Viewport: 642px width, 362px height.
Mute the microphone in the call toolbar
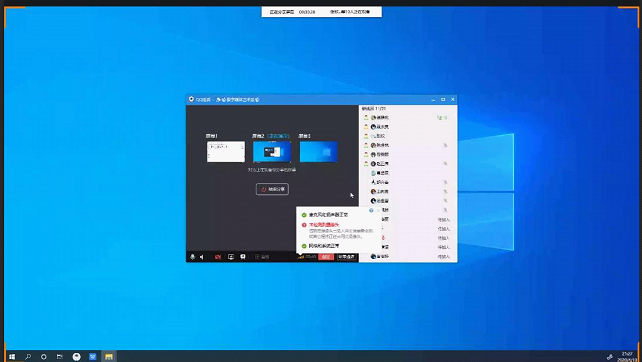pyautogui.click(x=192, y=257)
